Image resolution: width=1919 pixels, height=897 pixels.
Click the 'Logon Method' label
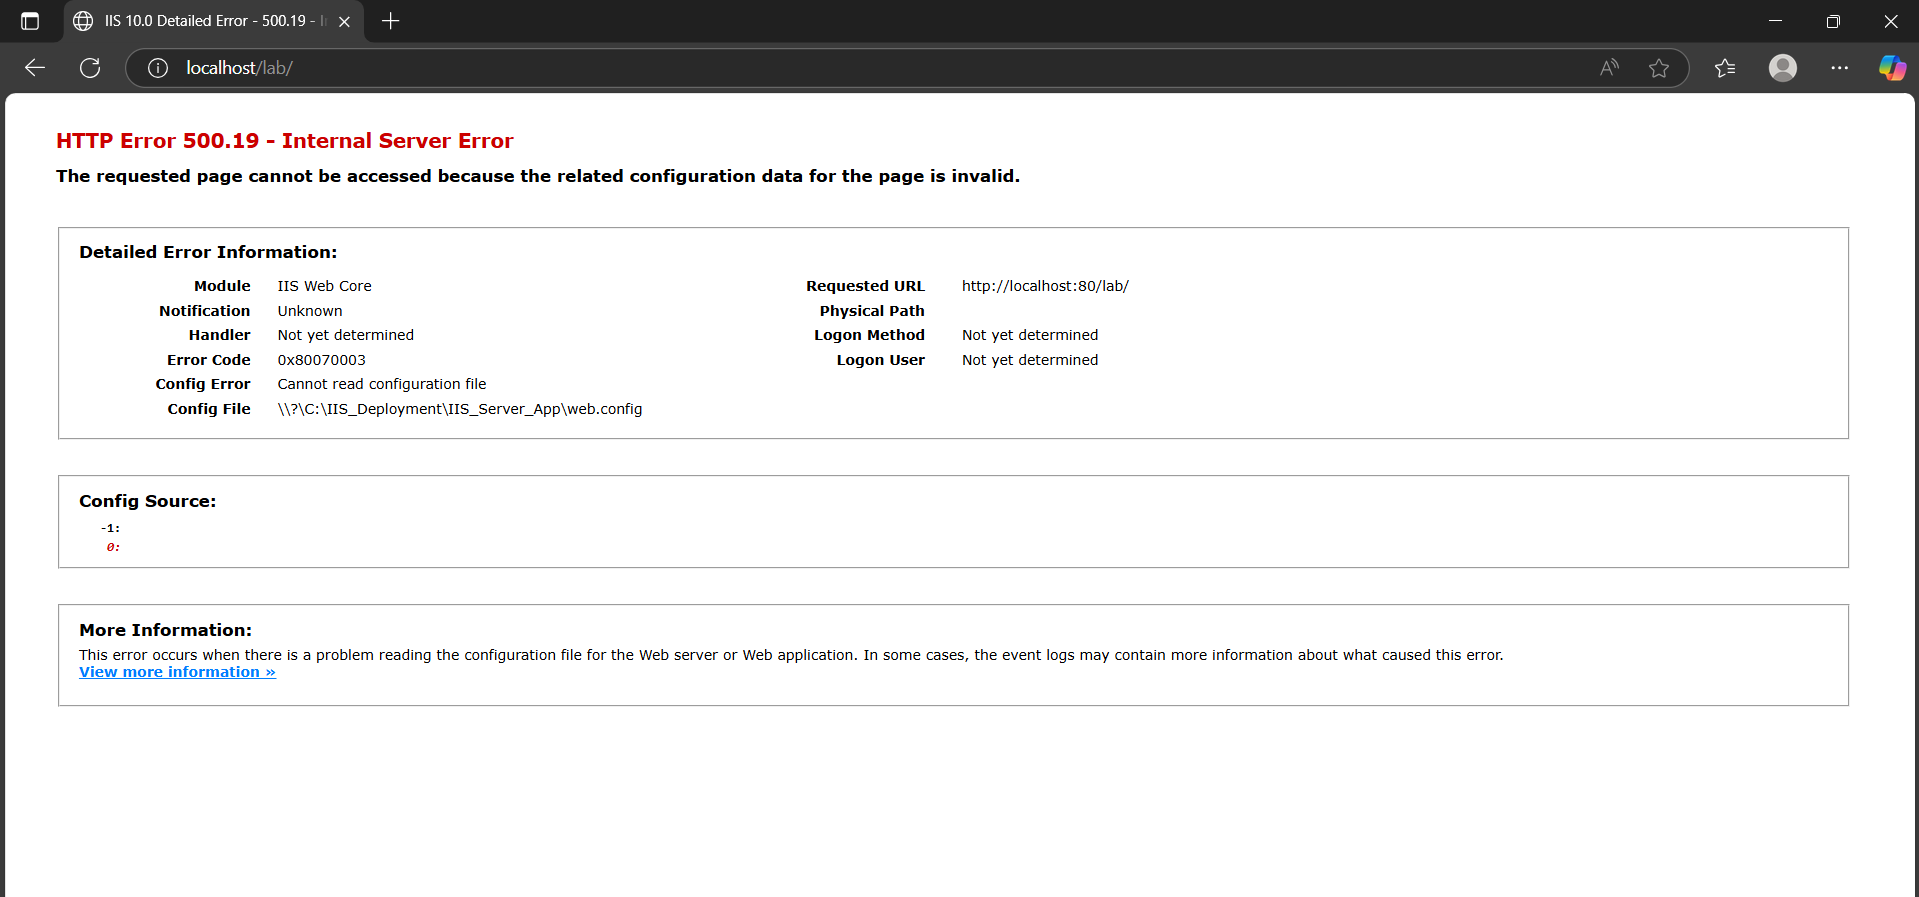(x=869, y=335)
